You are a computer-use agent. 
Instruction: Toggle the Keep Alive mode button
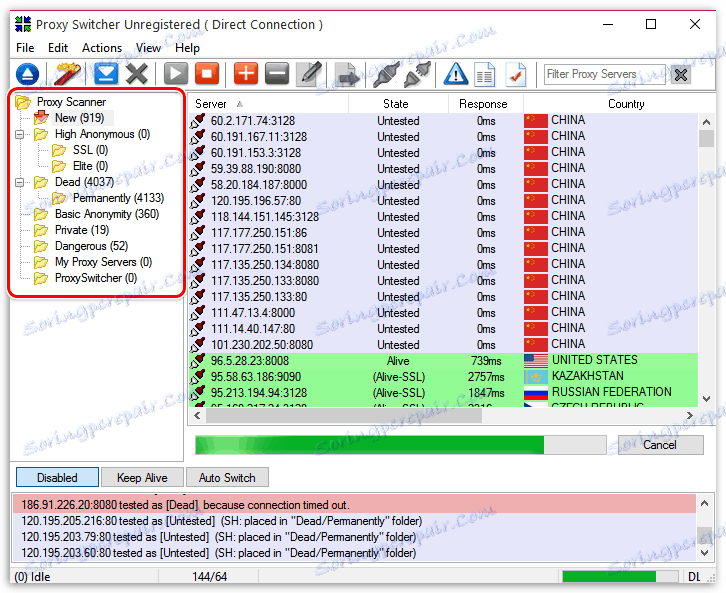click(x=142, y=477)
